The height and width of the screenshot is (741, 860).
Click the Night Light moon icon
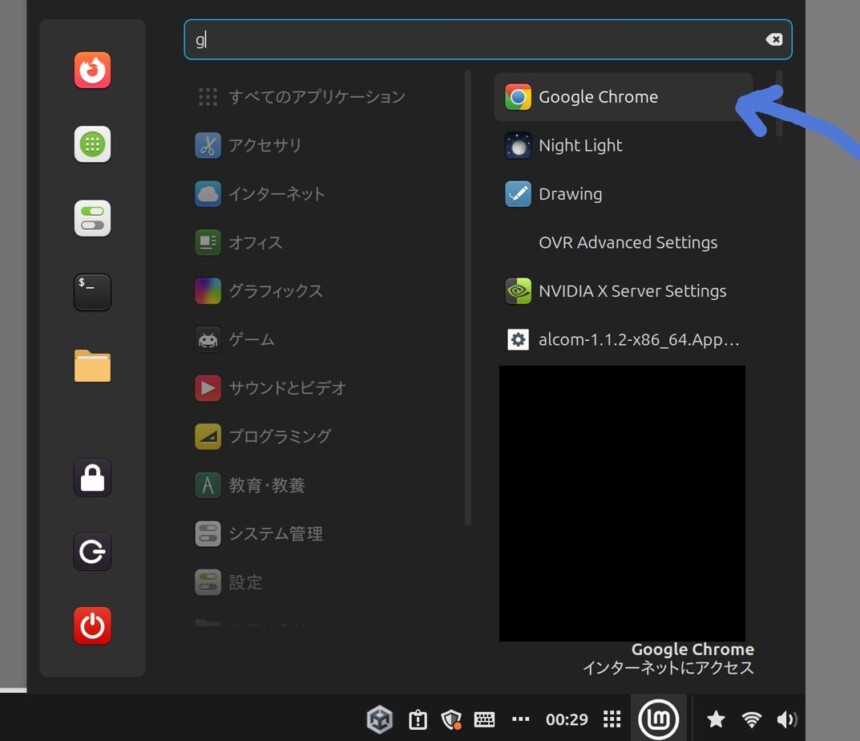click(518, 145)
